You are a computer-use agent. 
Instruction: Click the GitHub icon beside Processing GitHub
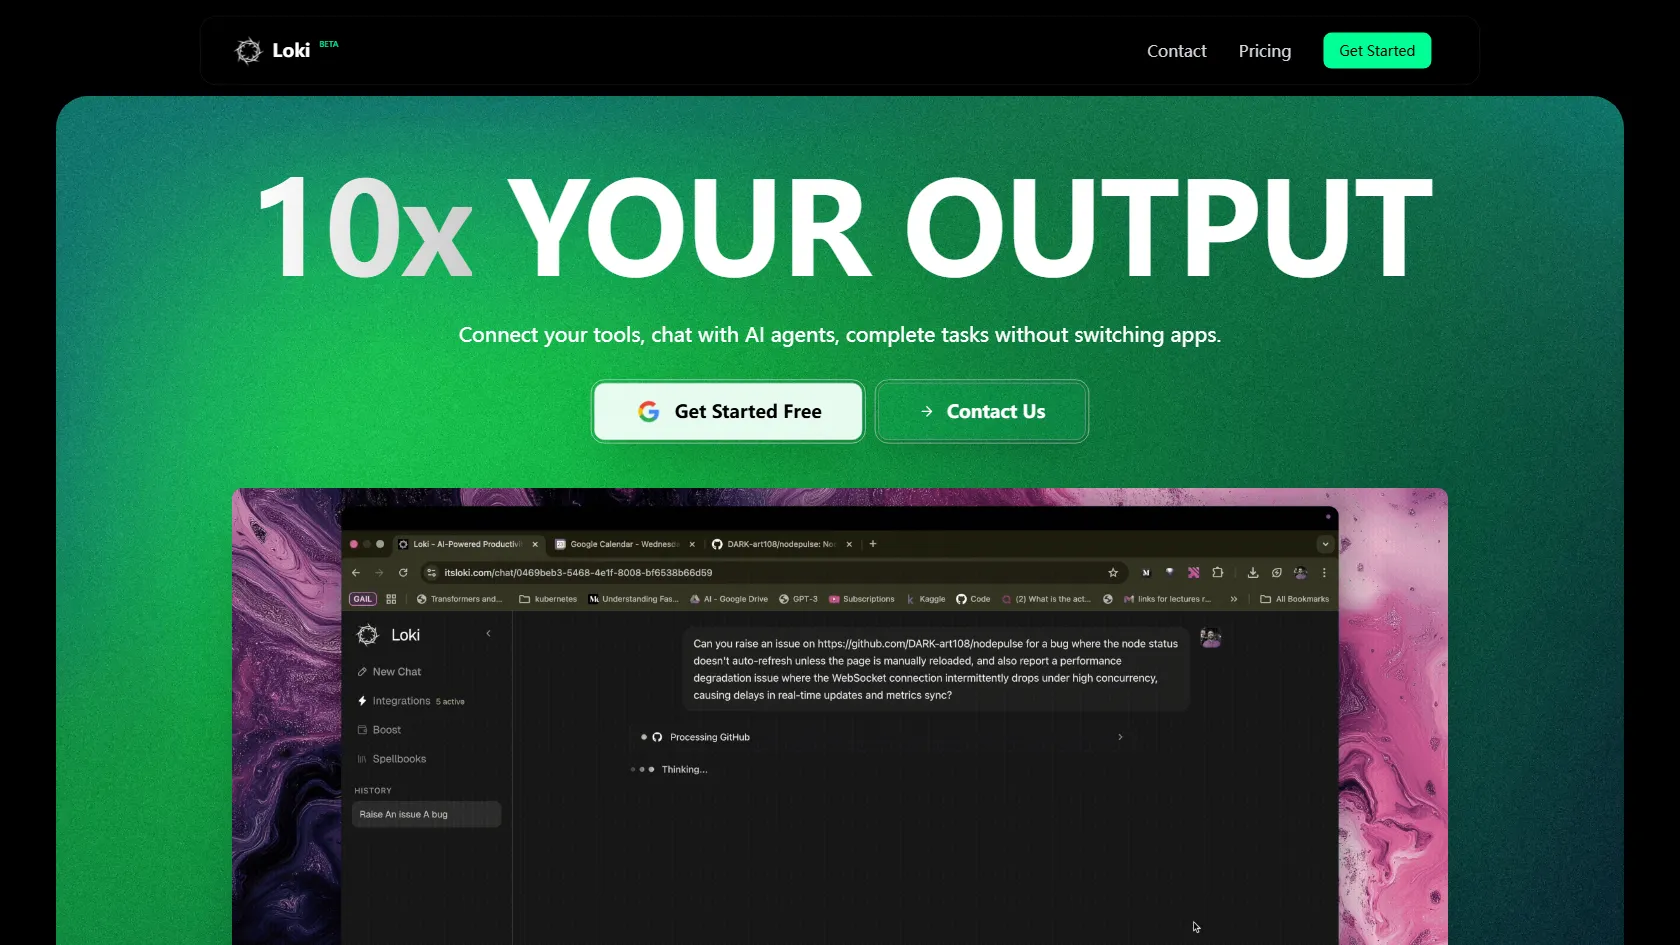point(657,737)
